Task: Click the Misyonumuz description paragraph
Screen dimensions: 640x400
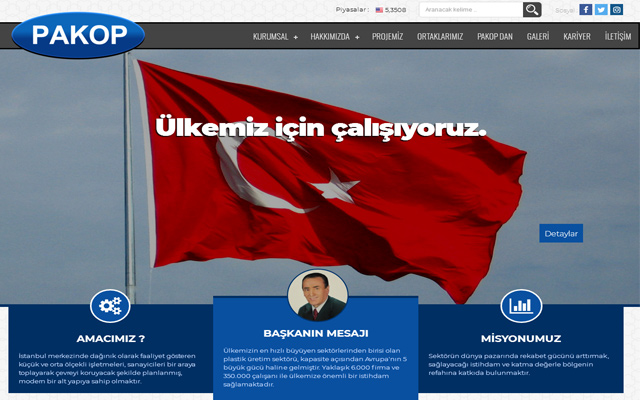Action: (x=518, y=364)
